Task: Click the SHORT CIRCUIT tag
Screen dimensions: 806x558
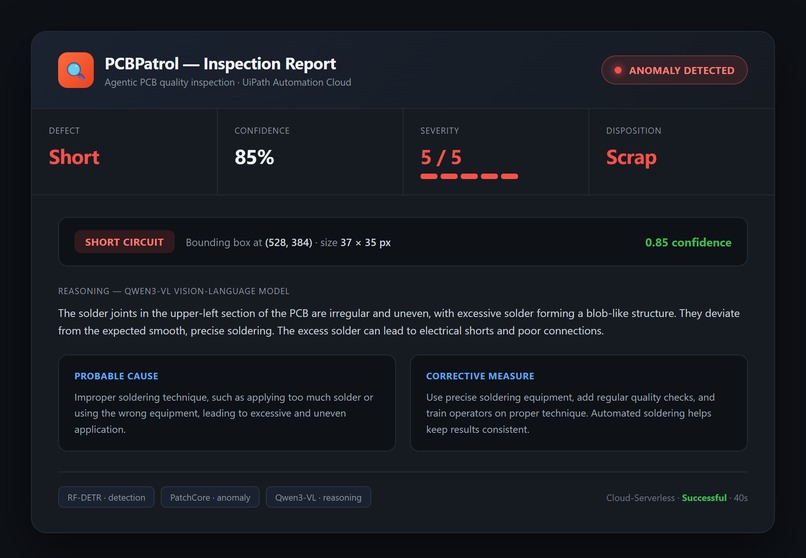Action: pos(124,242)
